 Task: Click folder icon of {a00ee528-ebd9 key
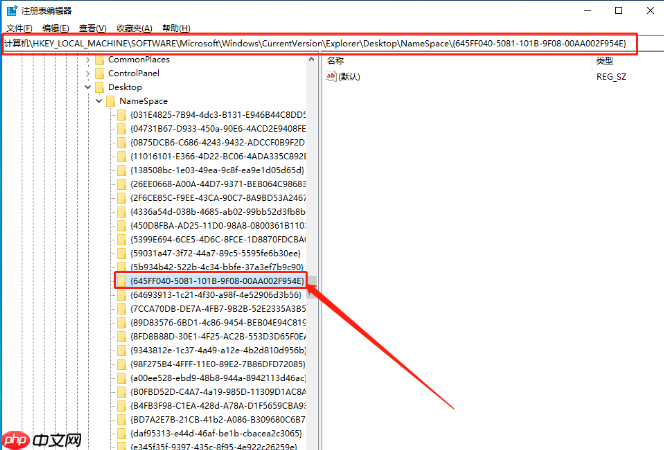tap(122, 378)
